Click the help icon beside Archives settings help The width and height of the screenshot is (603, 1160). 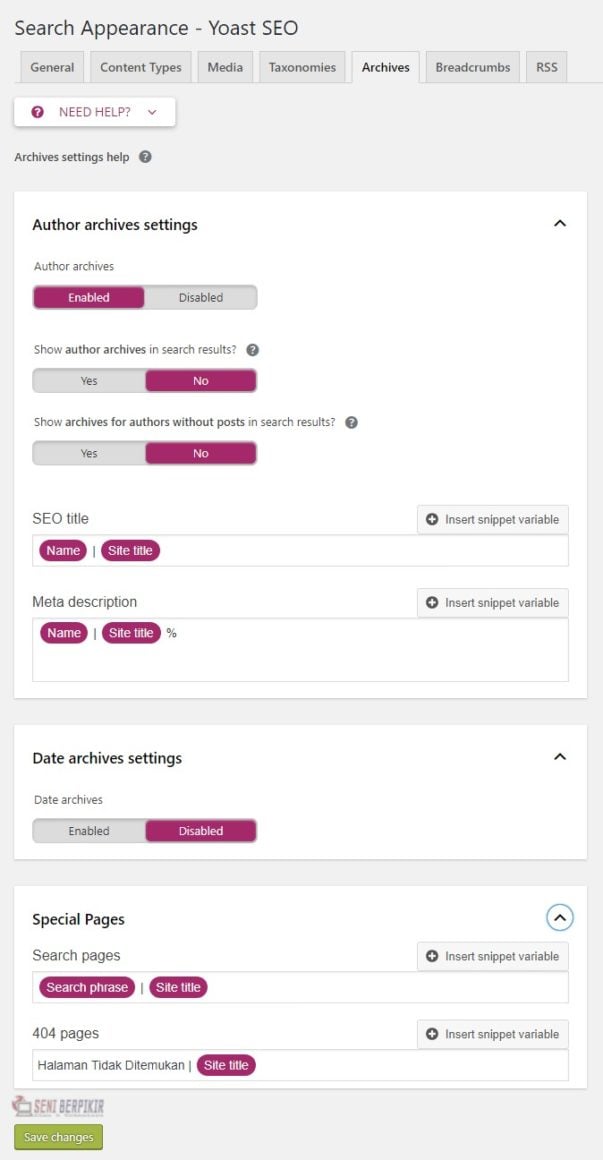coord(146,157)
